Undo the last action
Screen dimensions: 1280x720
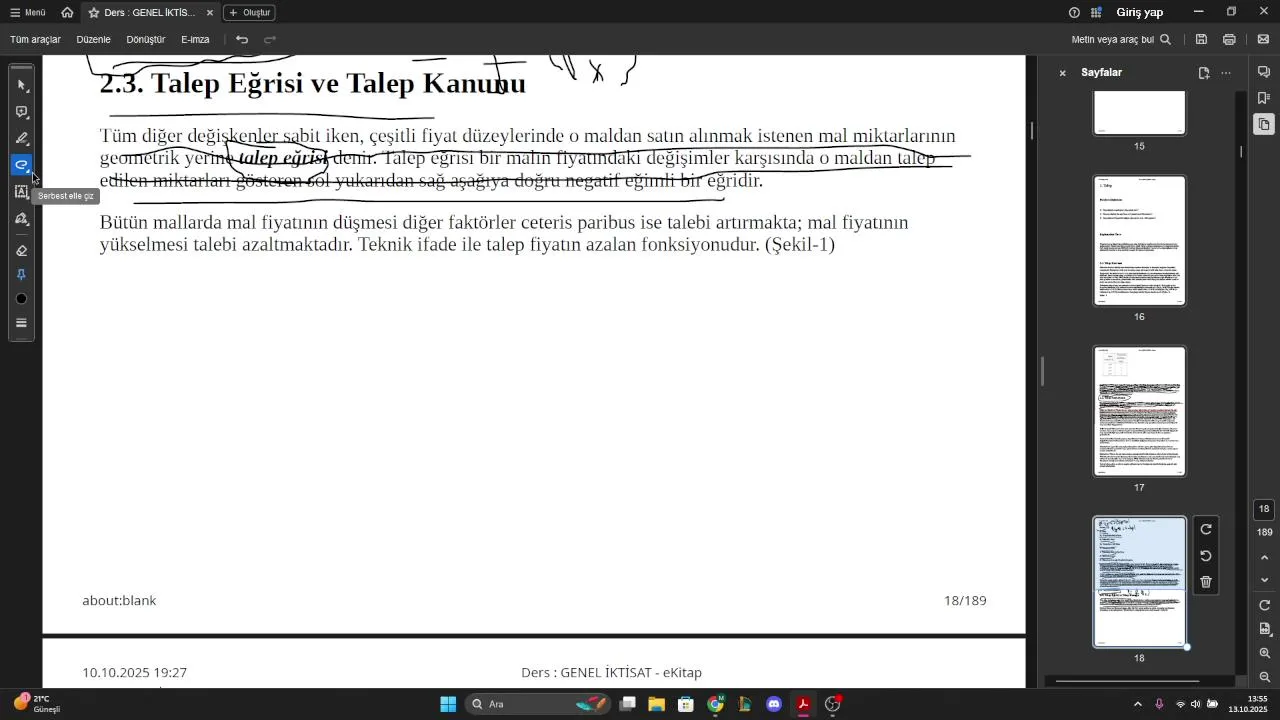pyautogui.click(x=242, y=40)
